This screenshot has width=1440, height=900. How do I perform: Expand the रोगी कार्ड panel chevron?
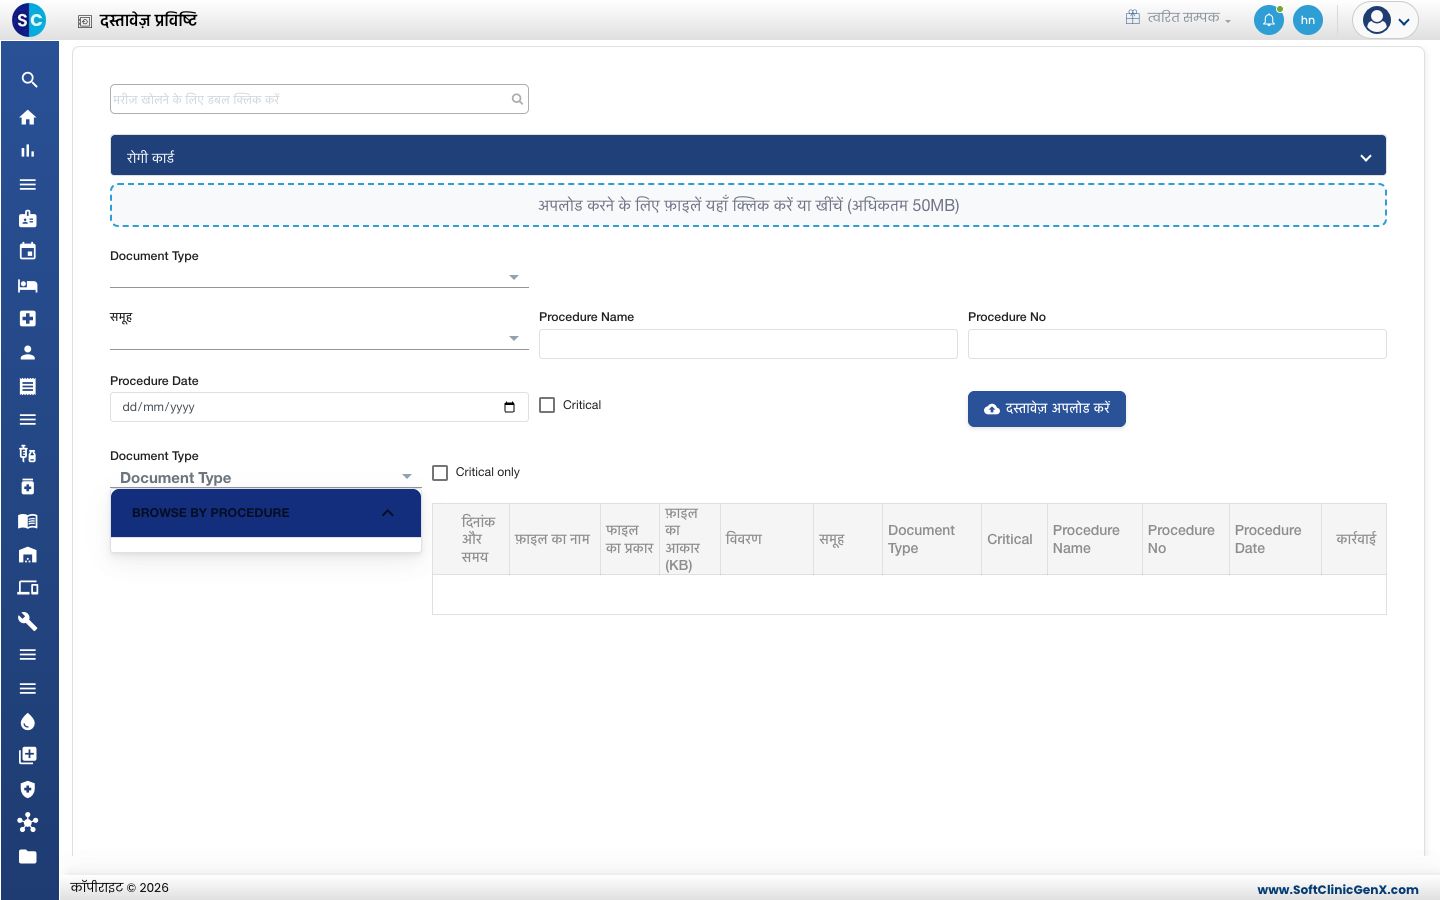point(1366,158)
